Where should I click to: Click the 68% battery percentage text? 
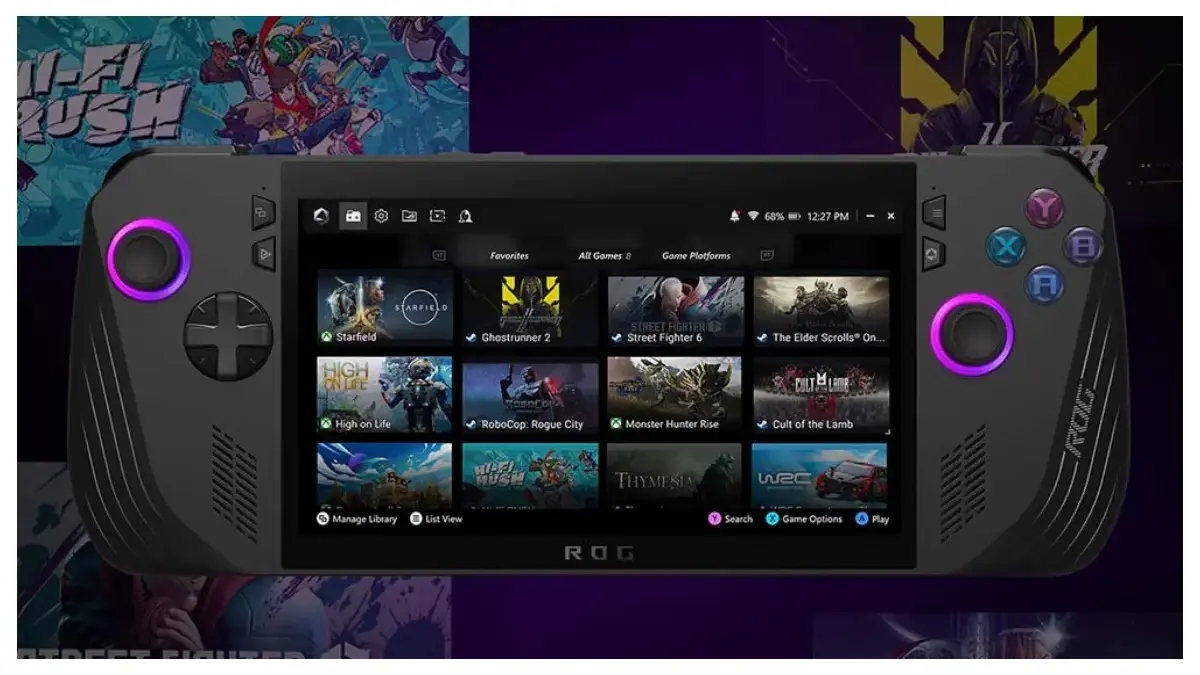774,216
